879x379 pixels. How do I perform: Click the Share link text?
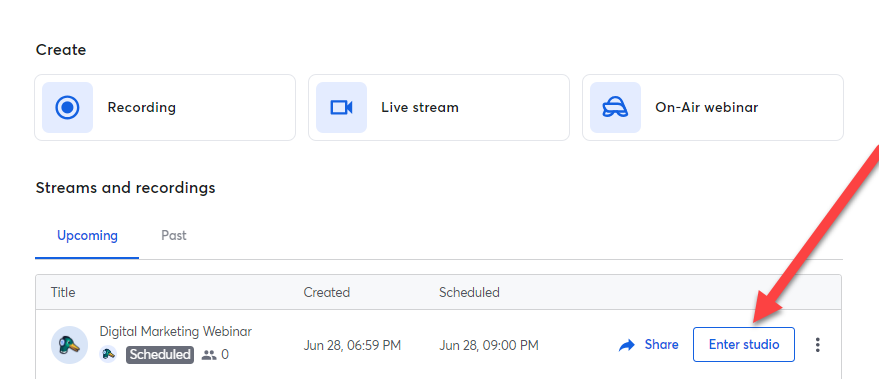point(661,344)
